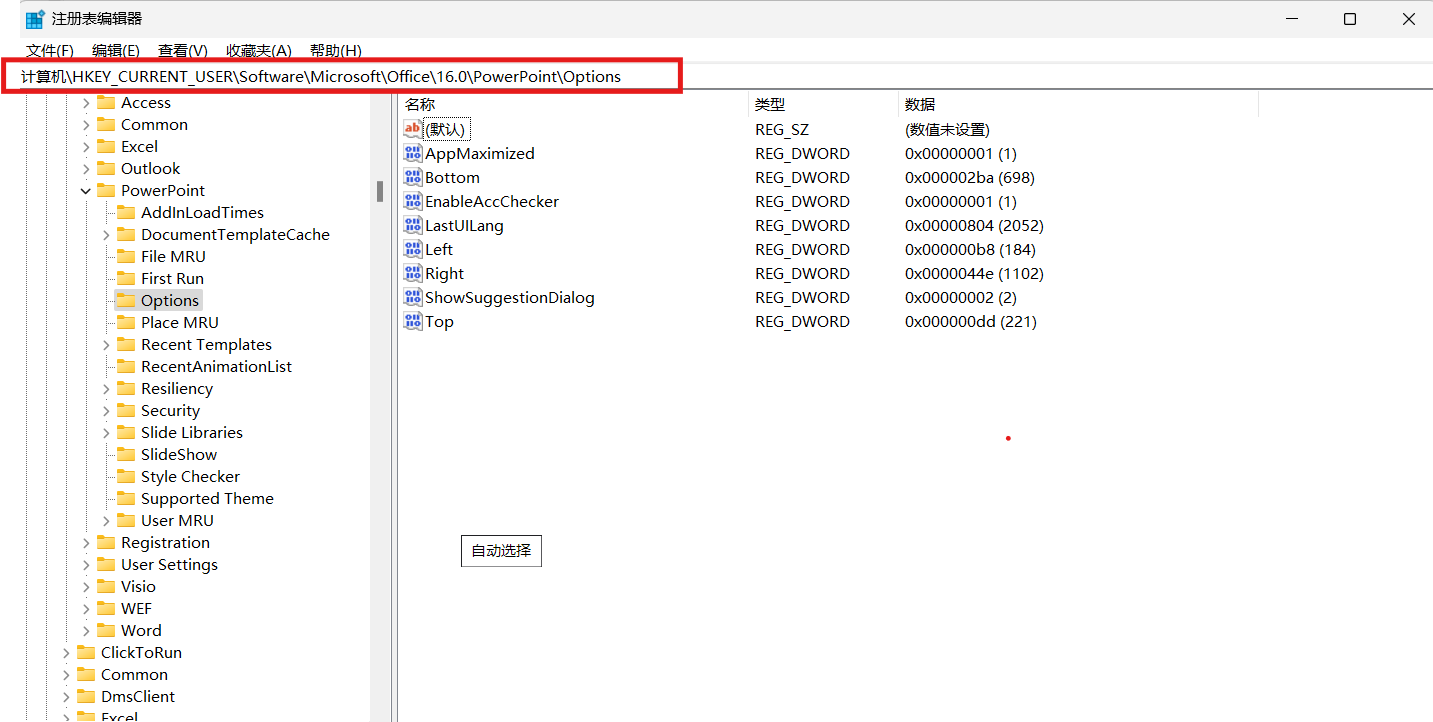
Task: Select the Visio folder icon
Action: click(x=106, y=586)
